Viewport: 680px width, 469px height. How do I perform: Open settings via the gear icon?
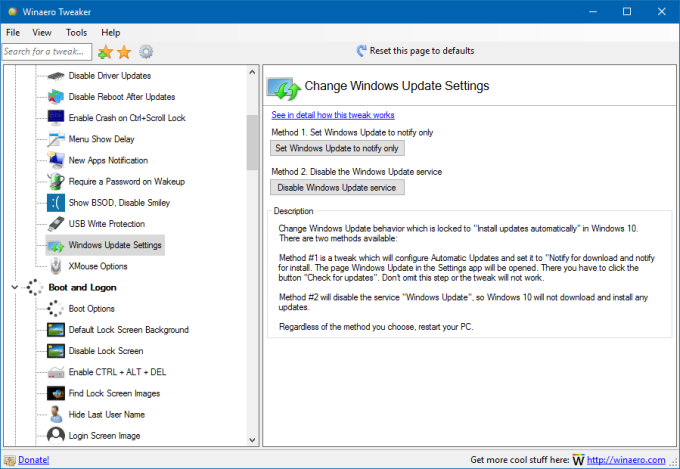point(146,52)
